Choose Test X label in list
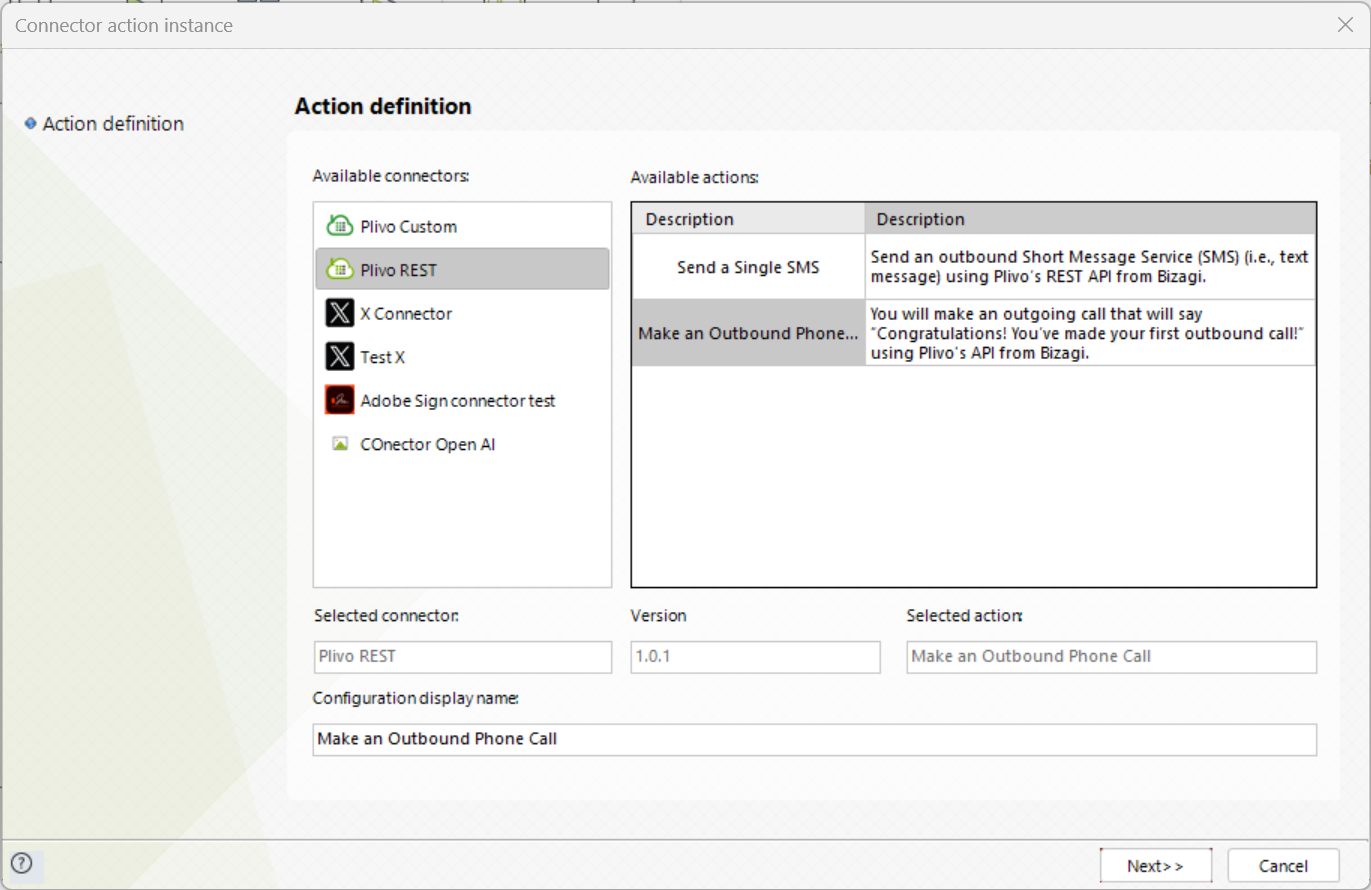The image size is (1371, 890). (x=382, y=357)
